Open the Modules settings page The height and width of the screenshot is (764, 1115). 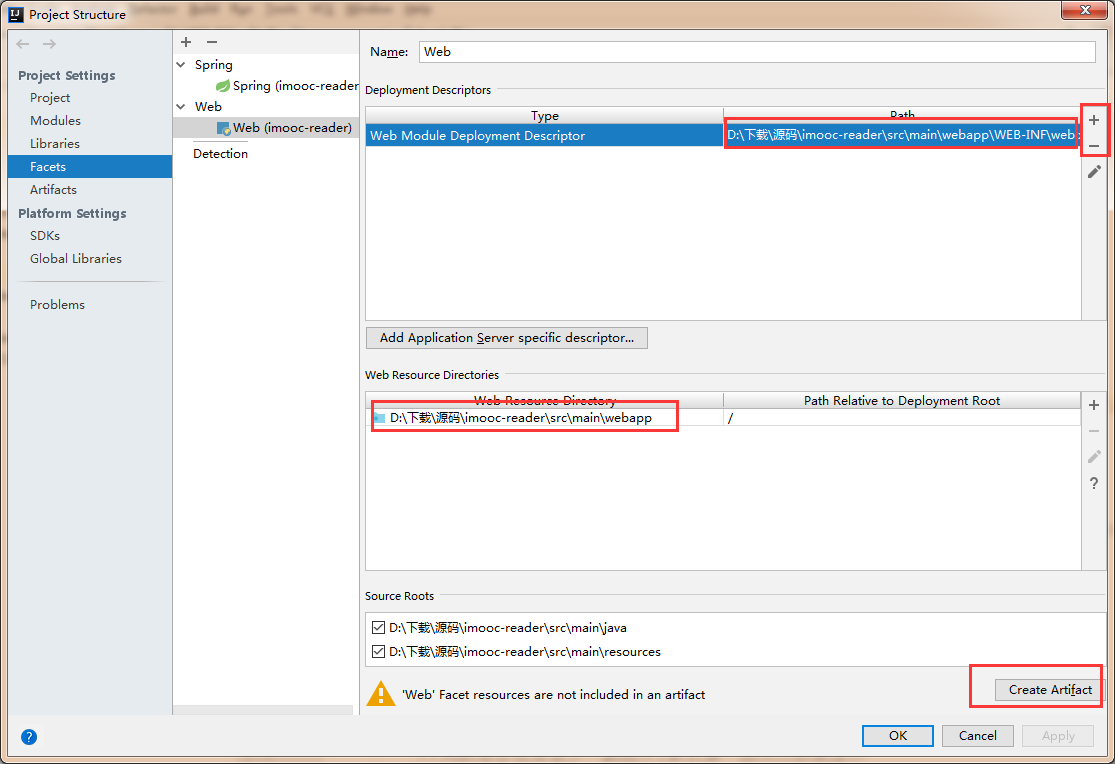click(x=55, y=120)
